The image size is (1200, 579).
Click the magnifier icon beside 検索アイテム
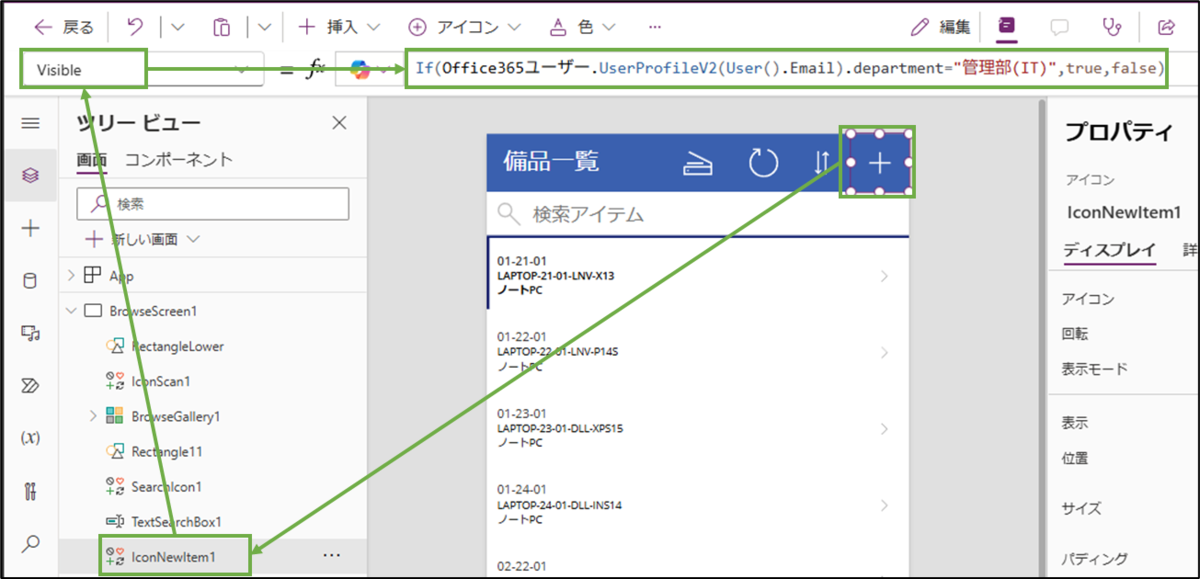(x=510, y=214)
